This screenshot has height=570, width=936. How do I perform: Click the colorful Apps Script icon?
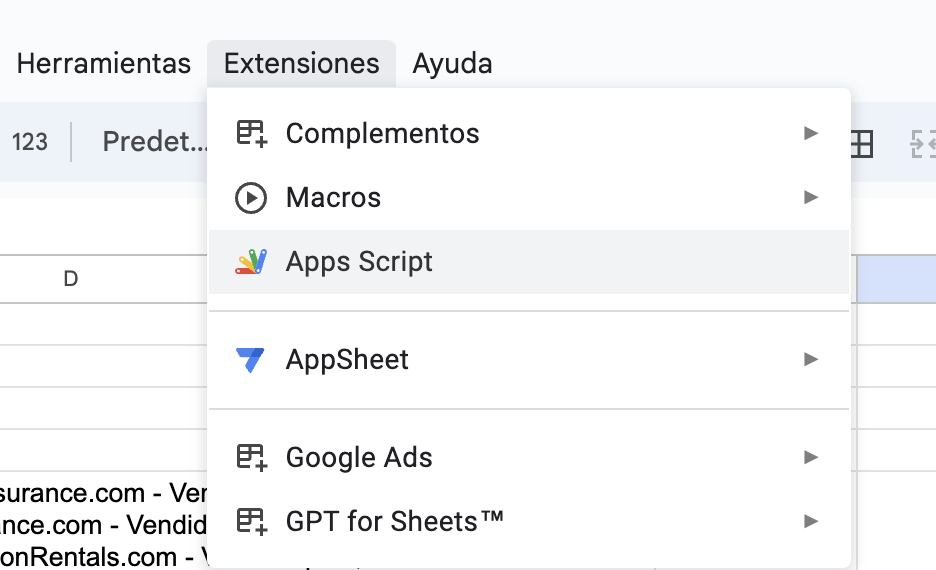click(x=251, y=262)
